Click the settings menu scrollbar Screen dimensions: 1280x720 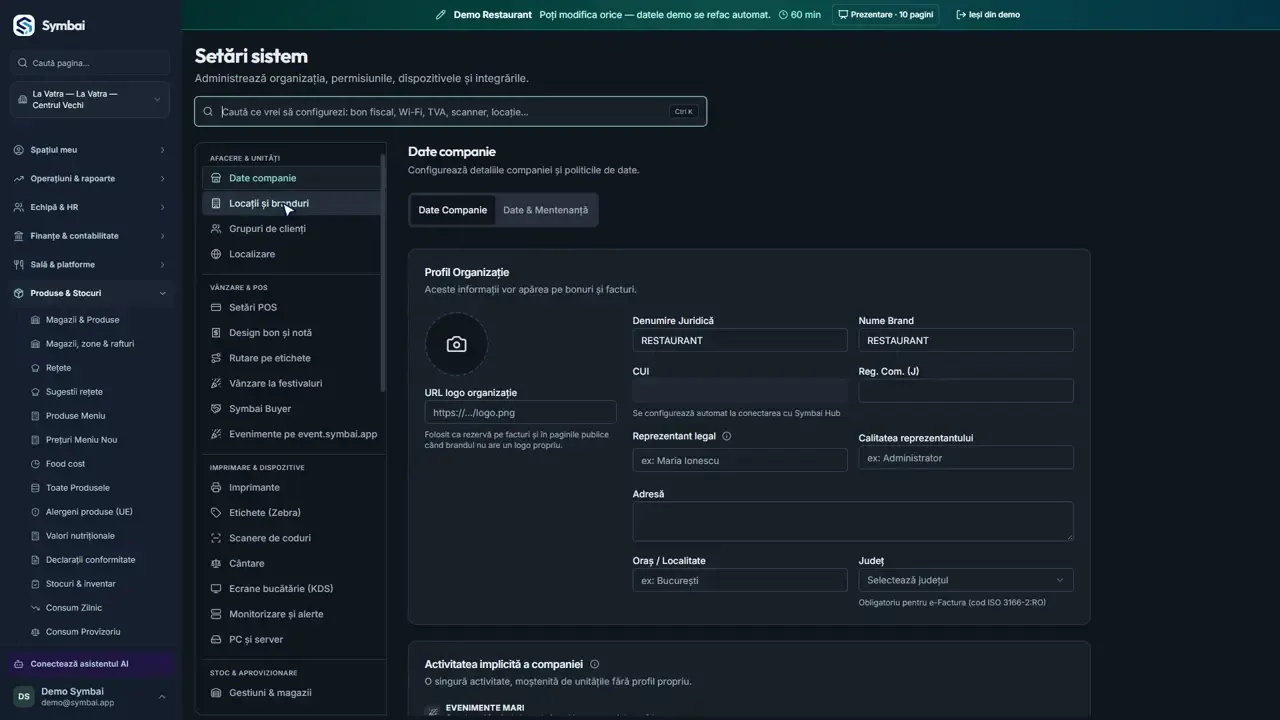(x=383, y=272)
